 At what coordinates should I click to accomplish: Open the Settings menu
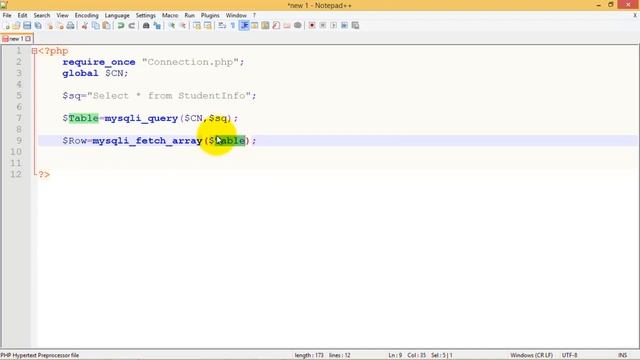[x=146, y=16]
